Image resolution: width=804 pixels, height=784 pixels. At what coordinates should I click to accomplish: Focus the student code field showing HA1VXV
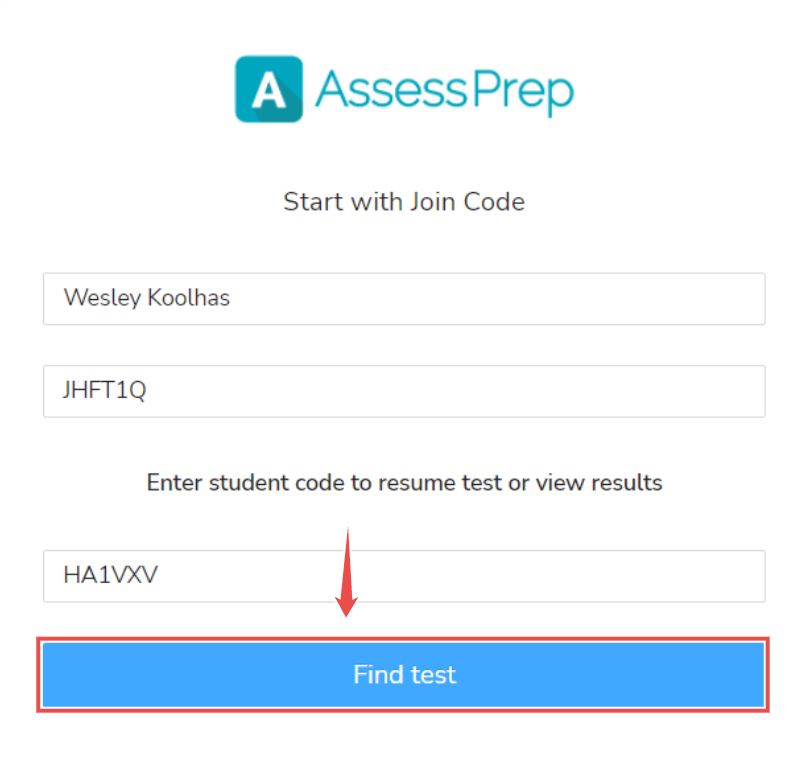[404, 576]
